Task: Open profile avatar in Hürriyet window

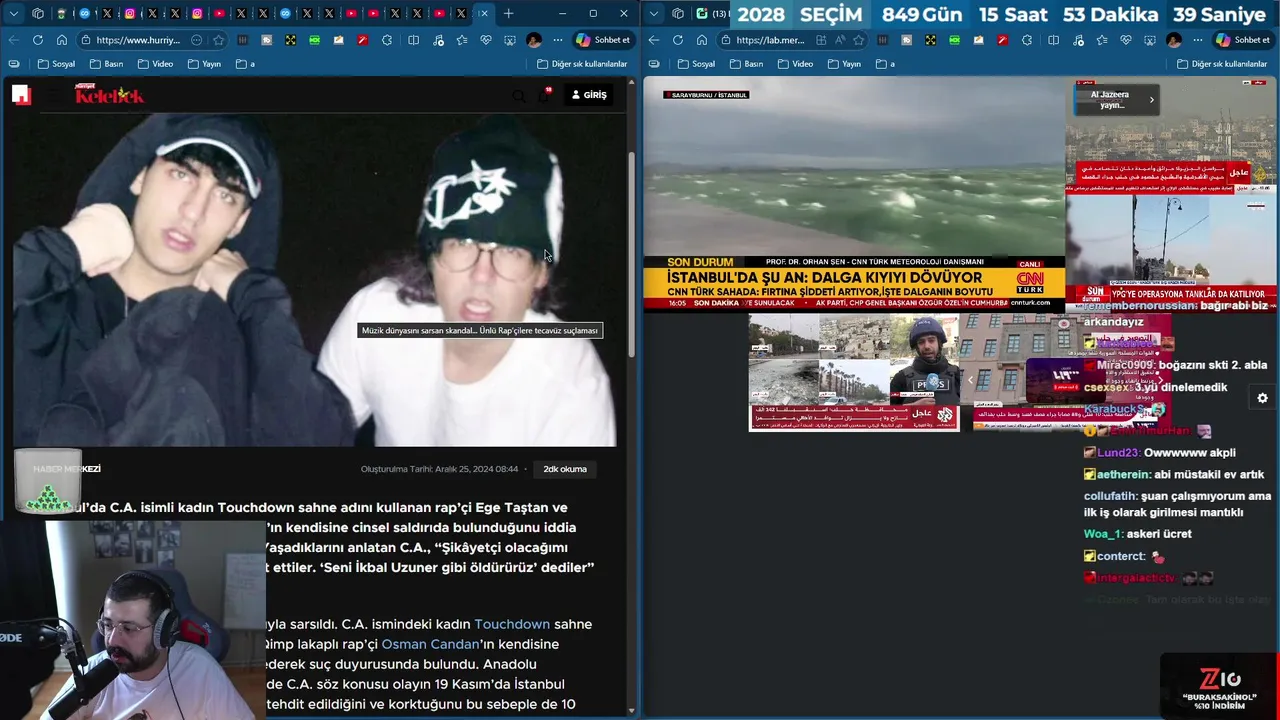Action: (x=534, y=40)
